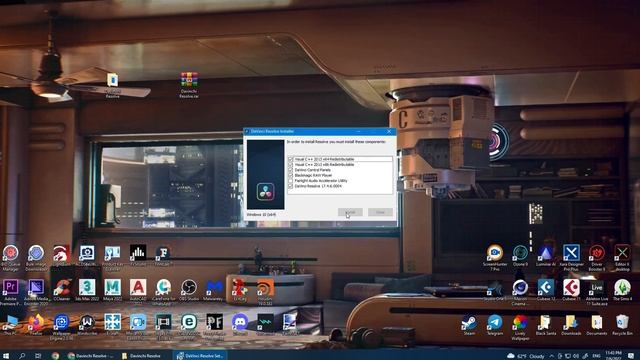640x360 pixels.
Task: Expand hidden system tray icons
Action: 552,356
